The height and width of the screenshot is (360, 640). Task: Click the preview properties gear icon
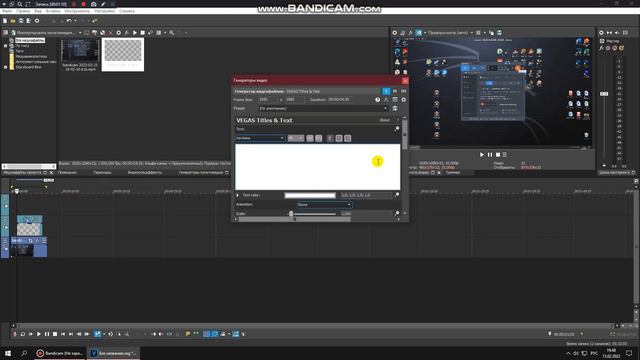coord(395,33)
